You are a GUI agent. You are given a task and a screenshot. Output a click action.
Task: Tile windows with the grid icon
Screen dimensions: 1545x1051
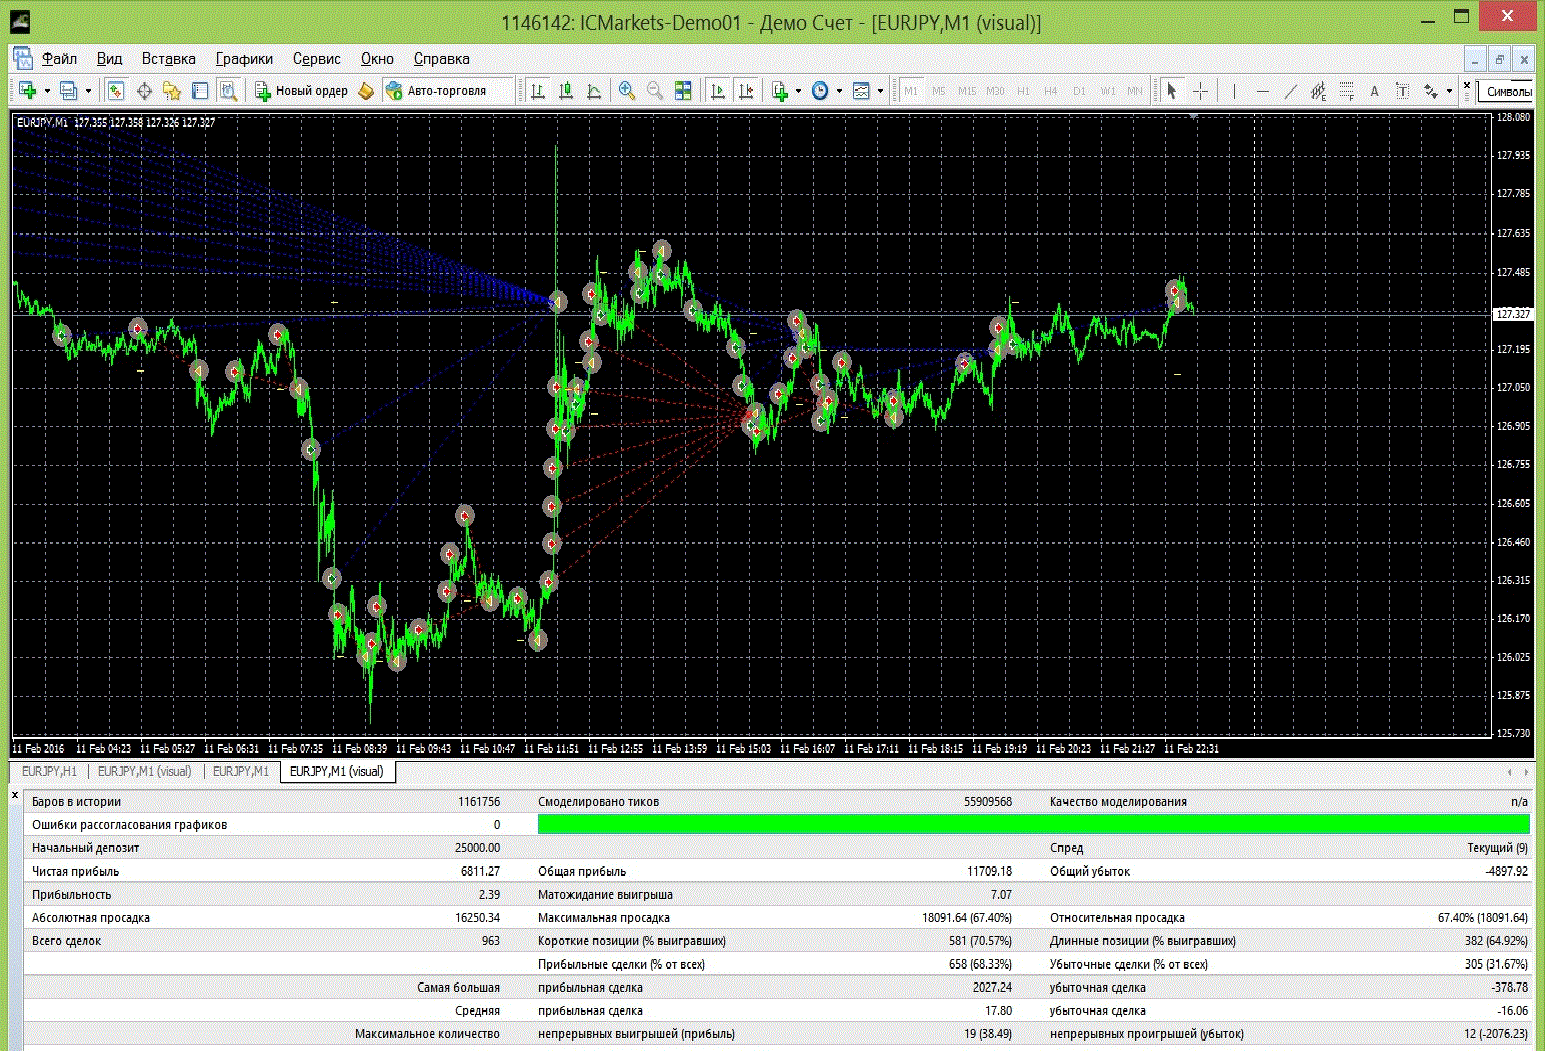pyautogui.click(x=683, y=91)
